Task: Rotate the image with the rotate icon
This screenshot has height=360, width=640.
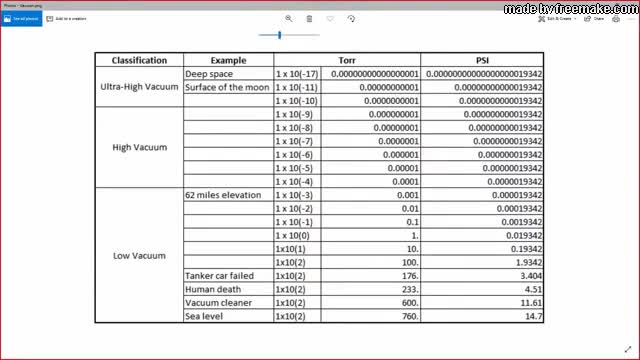Action: pyautogui.click(x=351, y=19)
